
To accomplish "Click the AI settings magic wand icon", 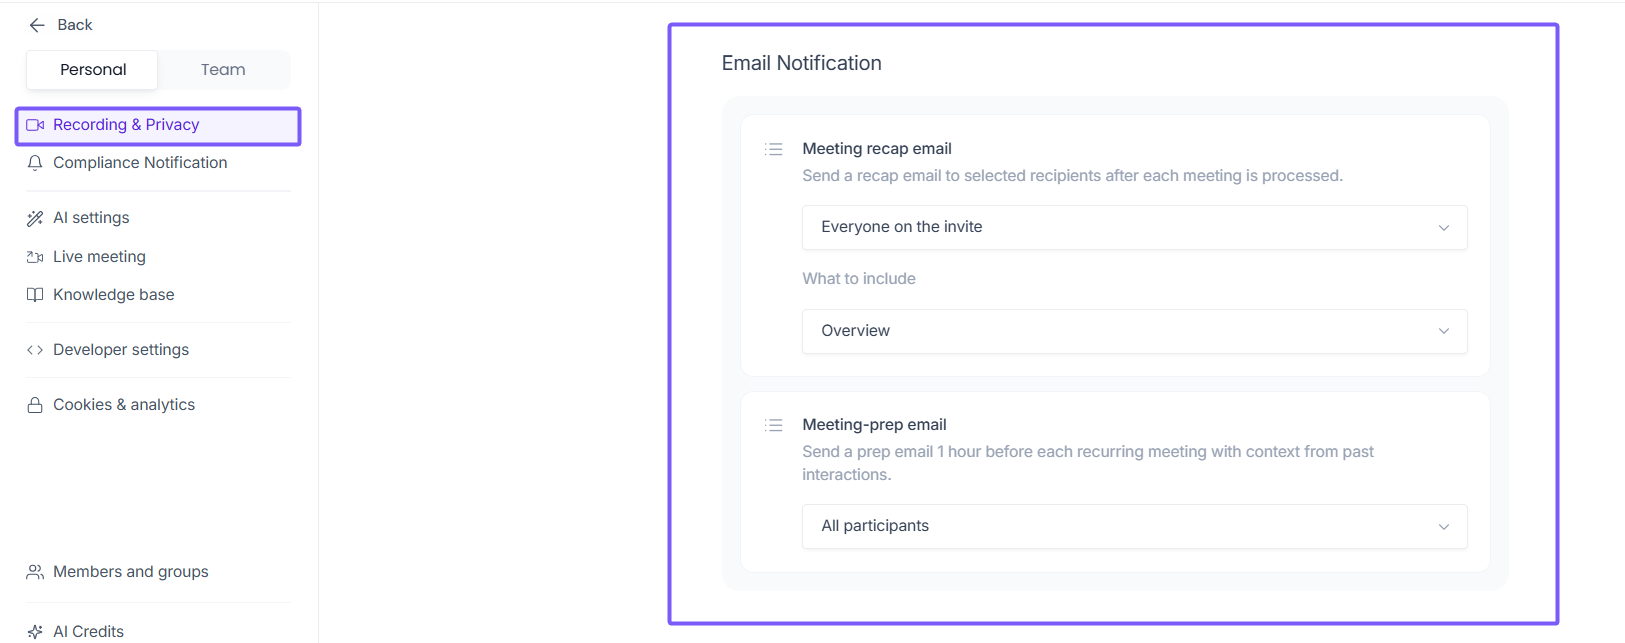I will pyautogui.click(x=35, y=218).
